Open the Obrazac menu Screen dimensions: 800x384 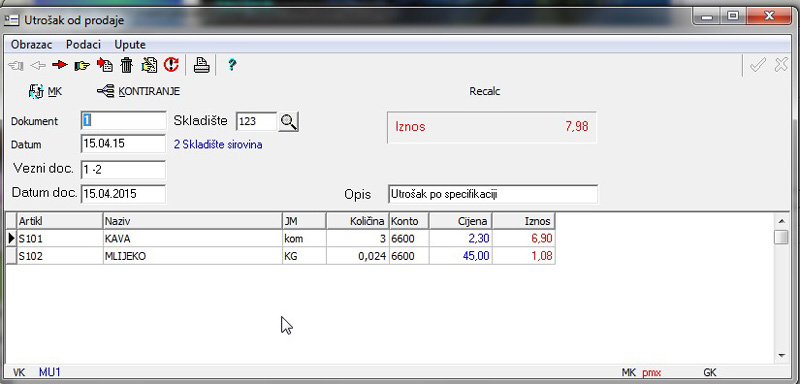32,44
